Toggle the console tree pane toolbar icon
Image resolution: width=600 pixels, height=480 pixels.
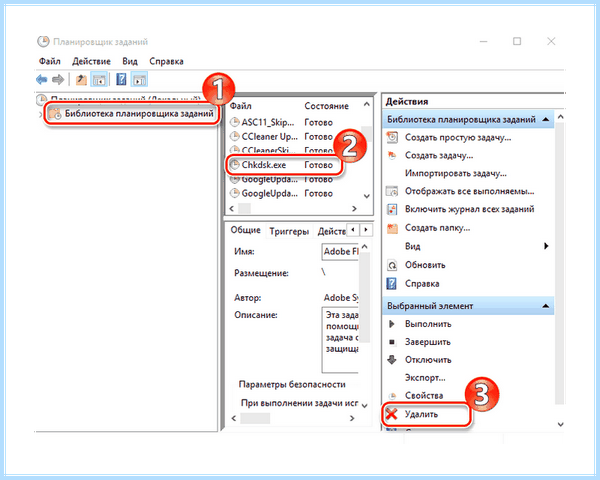[99, 80]
